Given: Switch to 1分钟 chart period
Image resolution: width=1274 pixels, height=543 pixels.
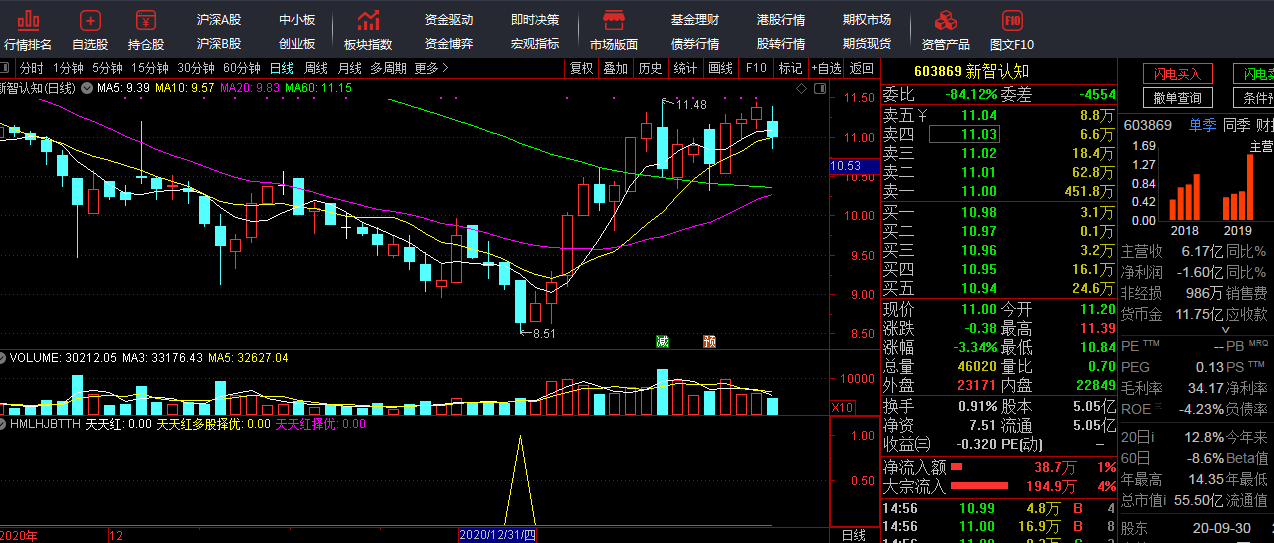Looking at the screenshot, I should pyautogui.click(x=69, y=68).
